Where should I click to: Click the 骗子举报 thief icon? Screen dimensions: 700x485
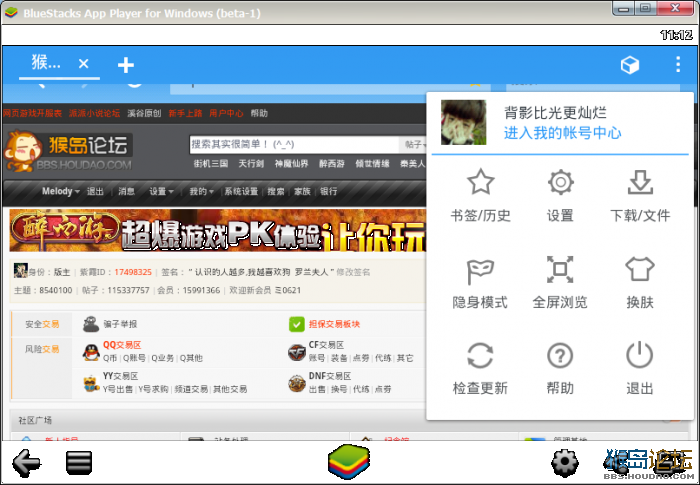[91, 324]
